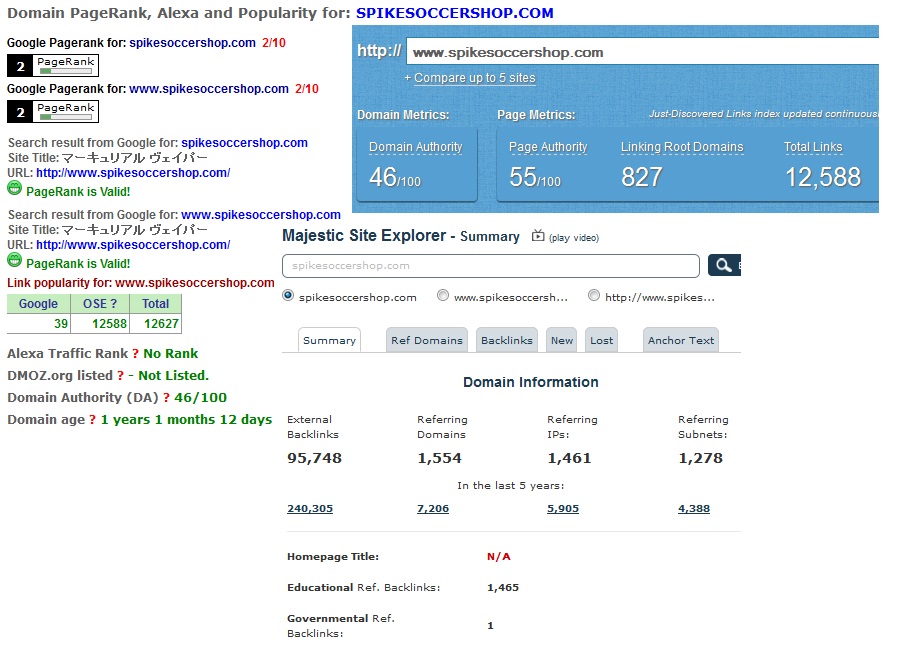Open the first http://www.spikesoccershop.com/ URL link
The height and width of the screenshot is (654, 898).
[x=133, y=172]
